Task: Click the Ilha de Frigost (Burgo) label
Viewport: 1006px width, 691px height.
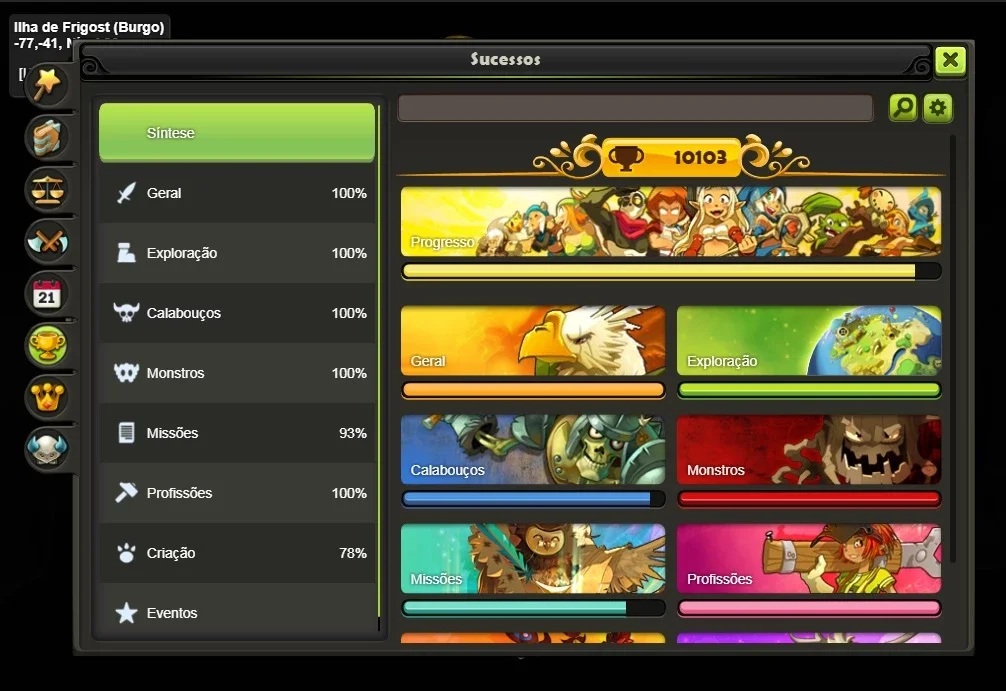Action: click(89, 27)
